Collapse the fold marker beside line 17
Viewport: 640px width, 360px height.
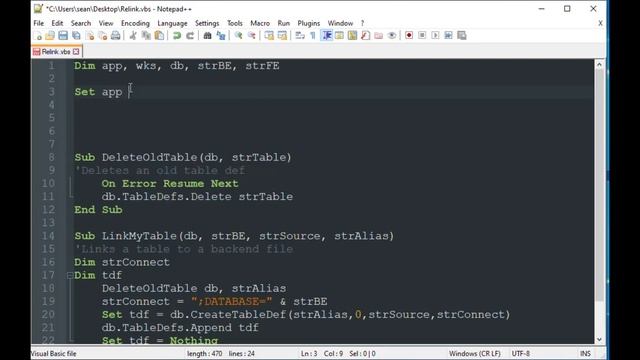[x=70, y=276]
